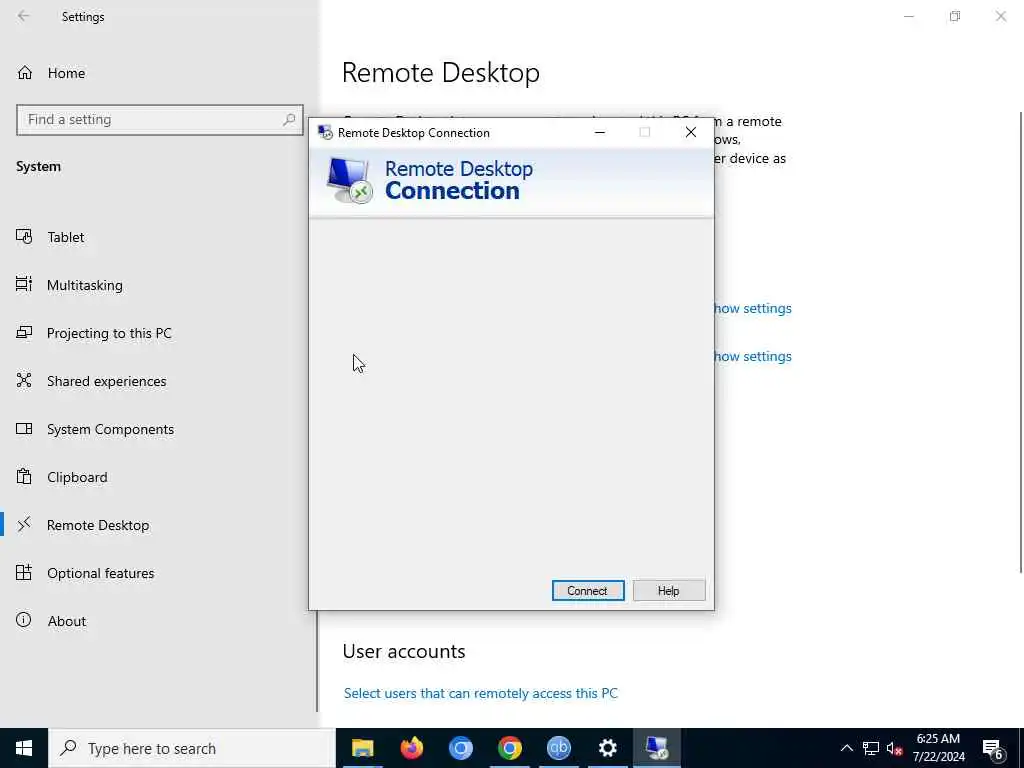Close the Remote Desktop Connection dialog
Viewport: 1024px width, 768px height.
pos(691,133)
